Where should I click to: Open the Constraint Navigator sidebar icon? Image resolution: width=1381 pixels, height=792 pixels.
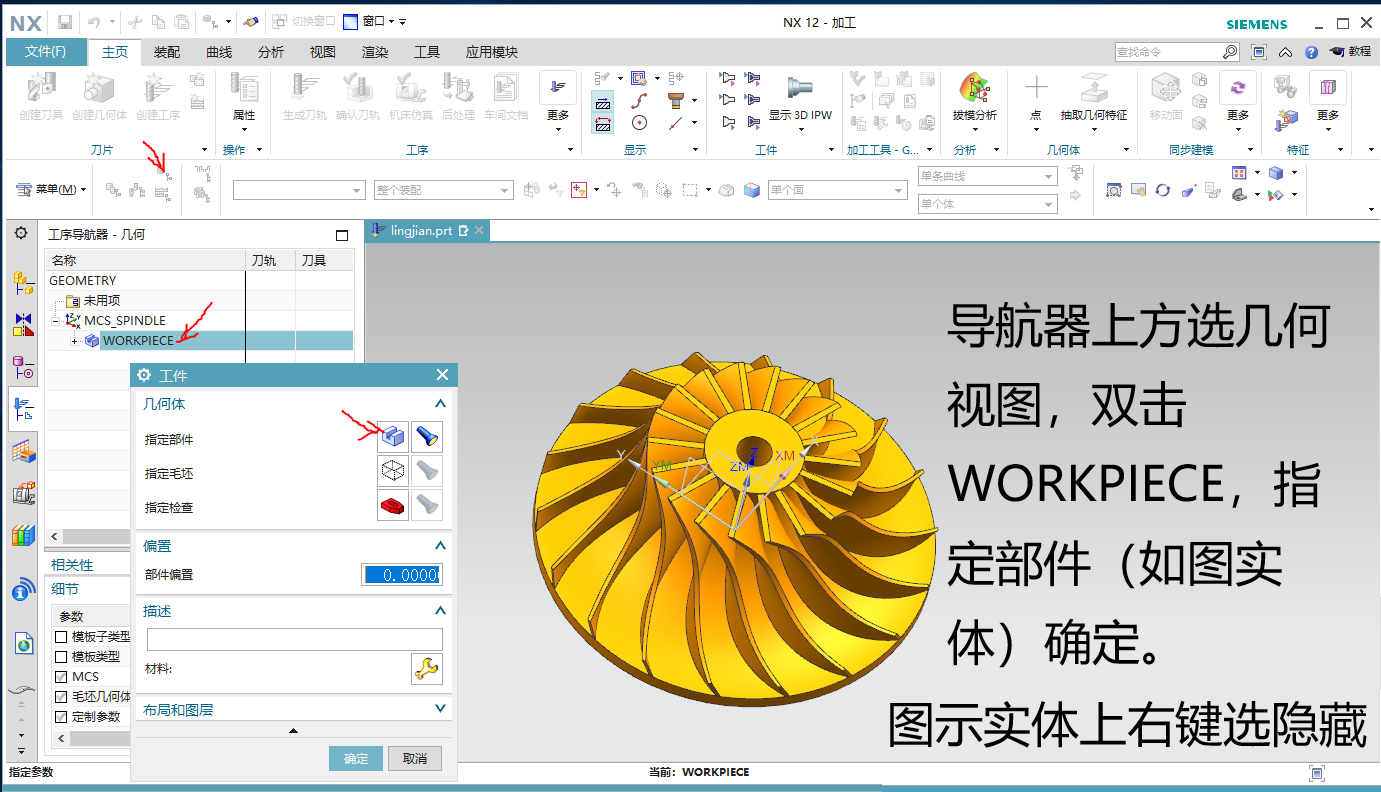click(23, 323)
